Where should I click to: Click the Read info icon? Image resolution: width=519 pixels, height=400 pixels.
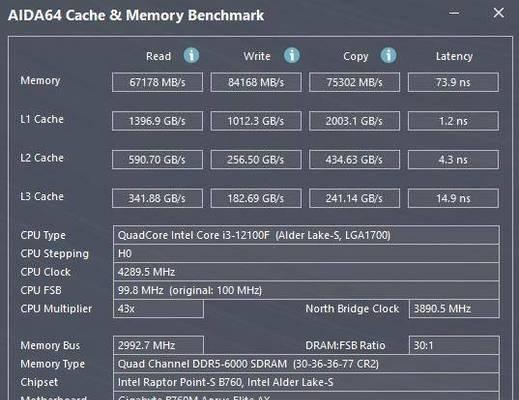(x=191, y=55)
